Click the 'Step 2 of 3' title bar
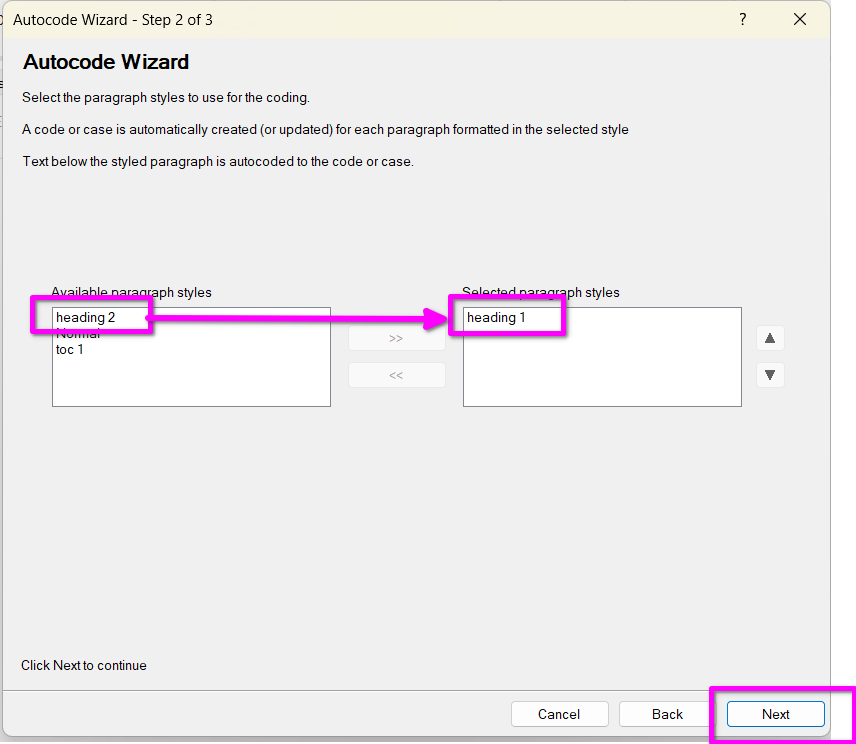The height and width of the screenshot is (744, 856). [x=113, y=20]
